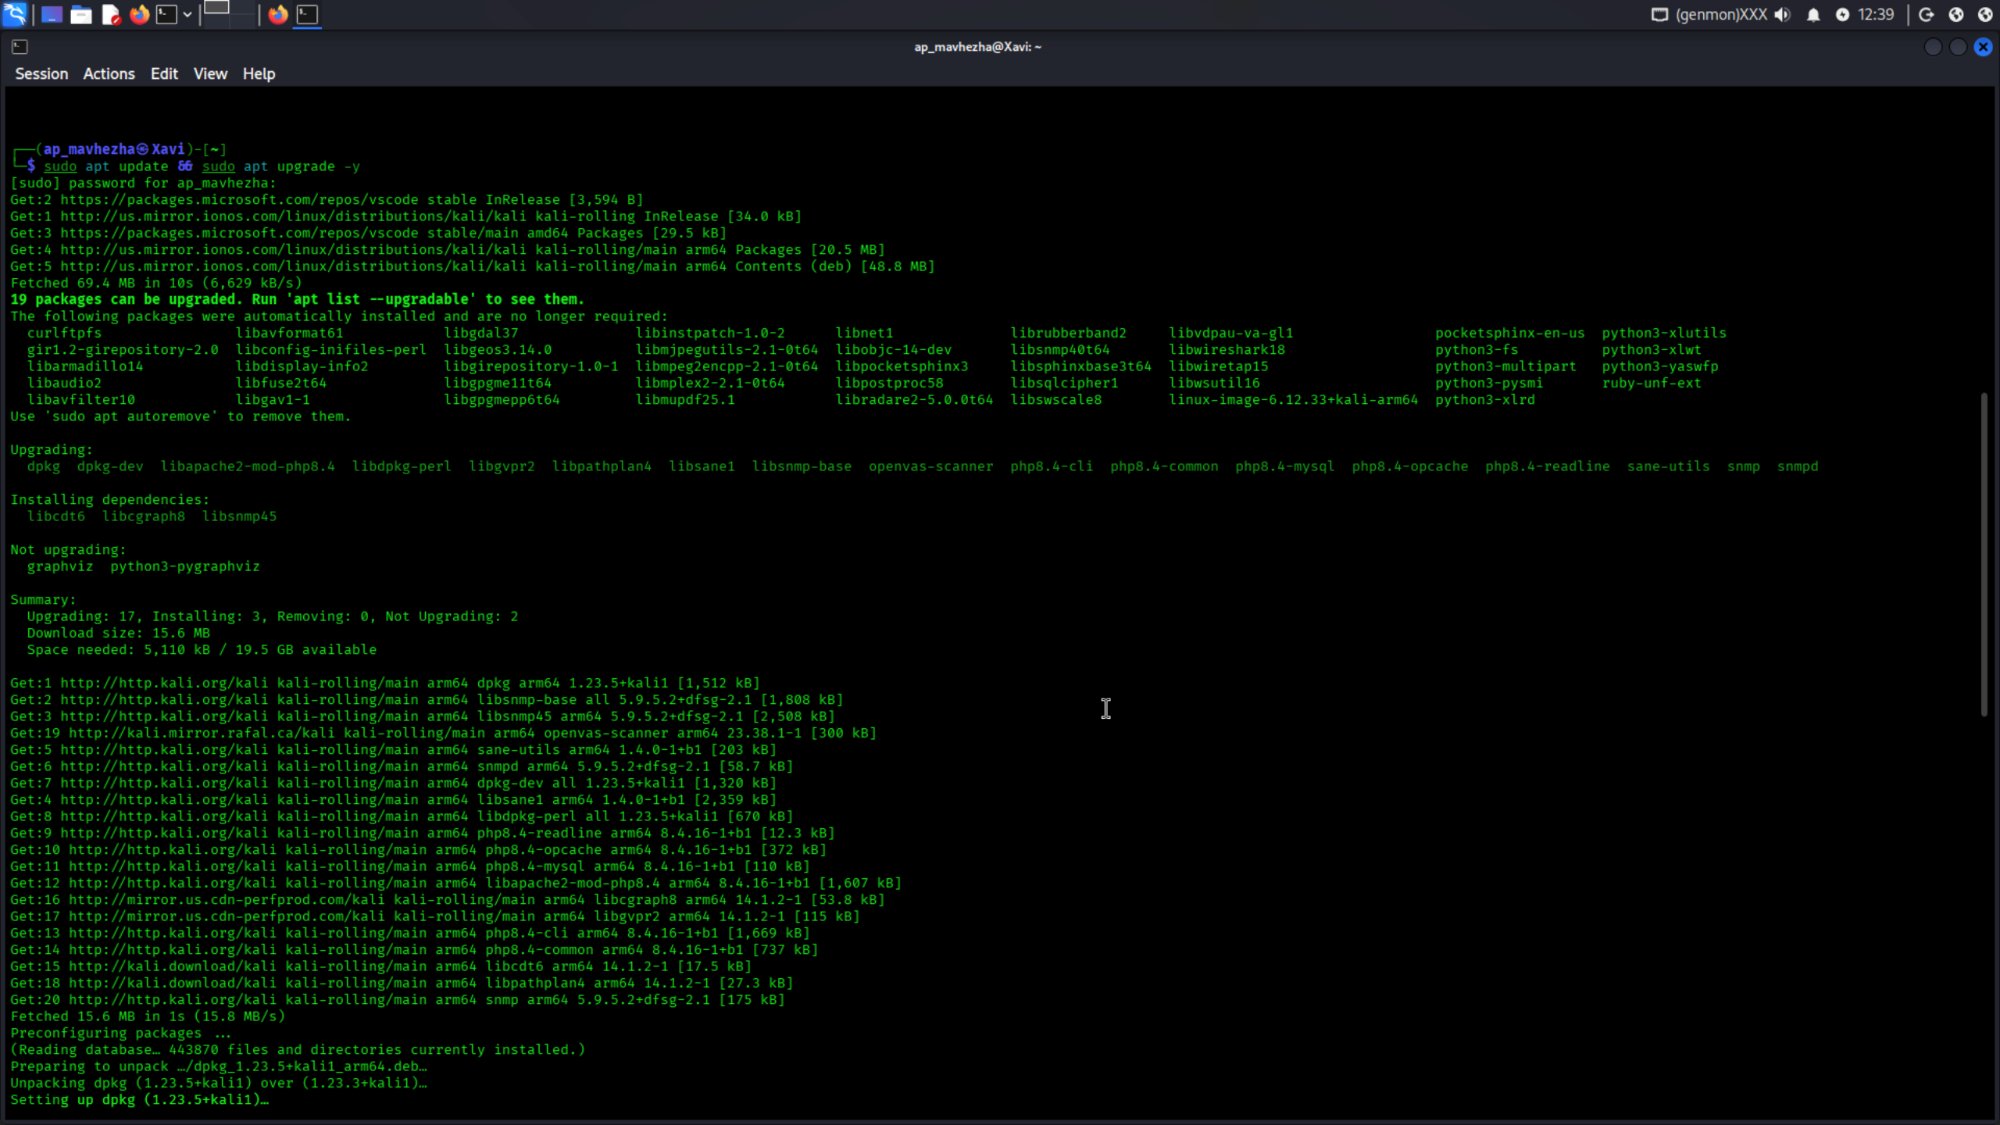Click 'openvas-scanner' in the upgrading list
The height and width of the screenshot is (1125, 2000).
(x=931, y=466)
